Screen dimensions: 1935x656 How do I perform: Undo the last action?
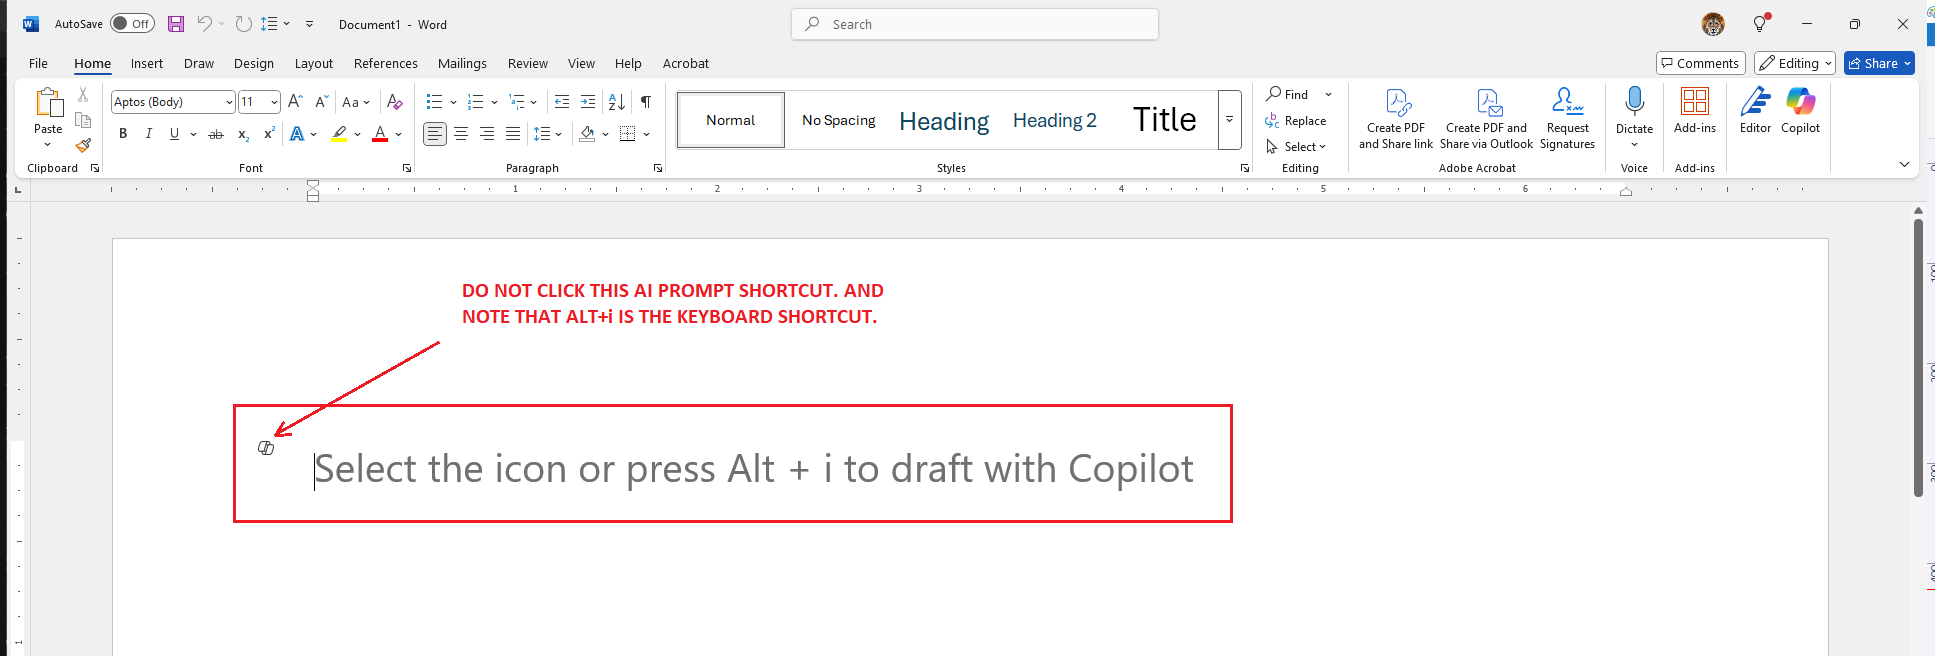[204, 24]
